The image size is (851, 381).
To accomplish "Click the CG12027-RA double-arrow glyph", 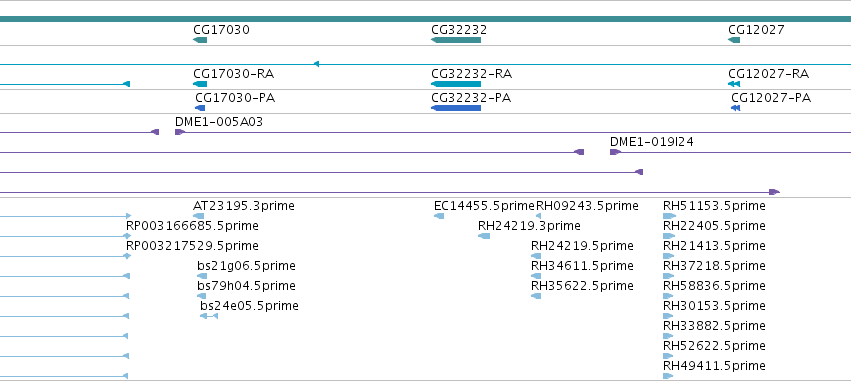I will 734,84.
